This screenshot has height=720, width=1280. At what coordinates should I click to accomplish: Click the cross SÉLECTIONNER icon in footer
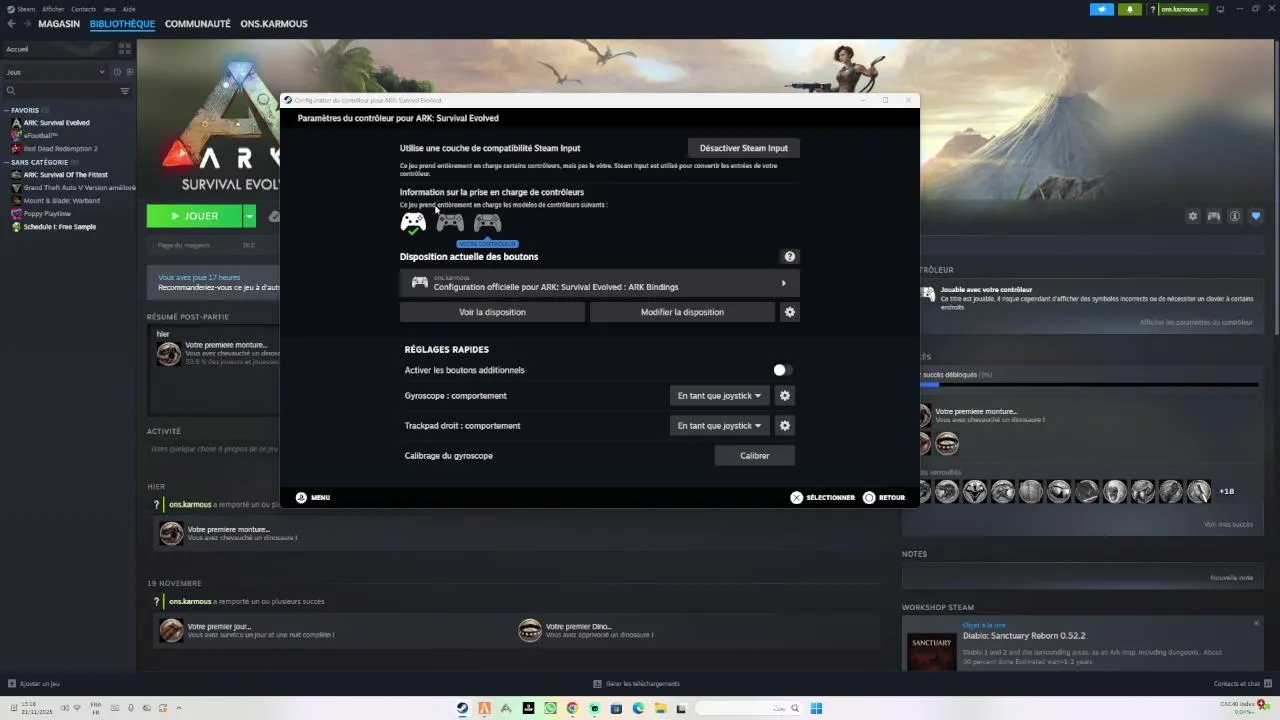pos(796,497)
